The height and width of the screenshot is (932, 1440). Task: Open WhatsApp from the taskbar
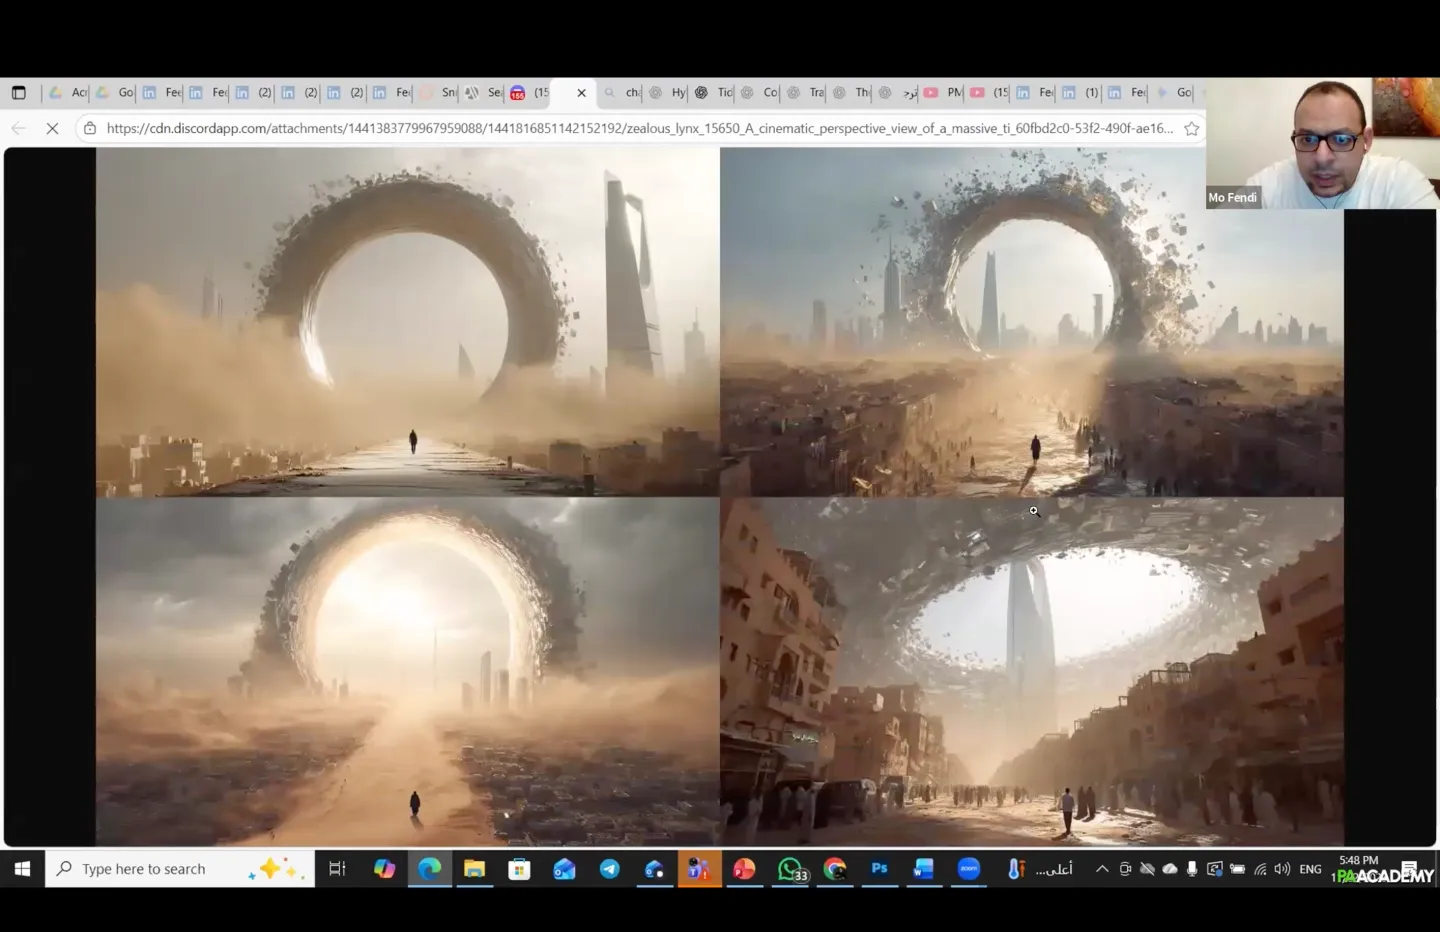click(790, 869)
